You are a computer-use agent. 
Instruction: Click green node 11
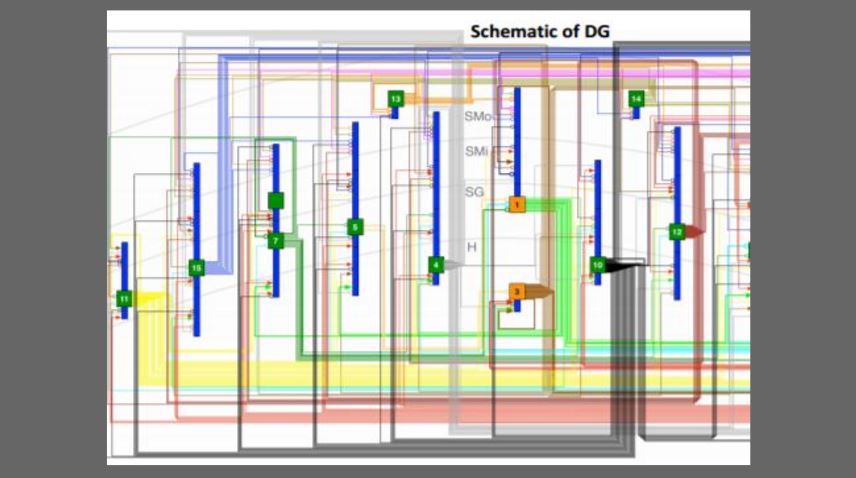pyautogui.click(x=124, y=298)
